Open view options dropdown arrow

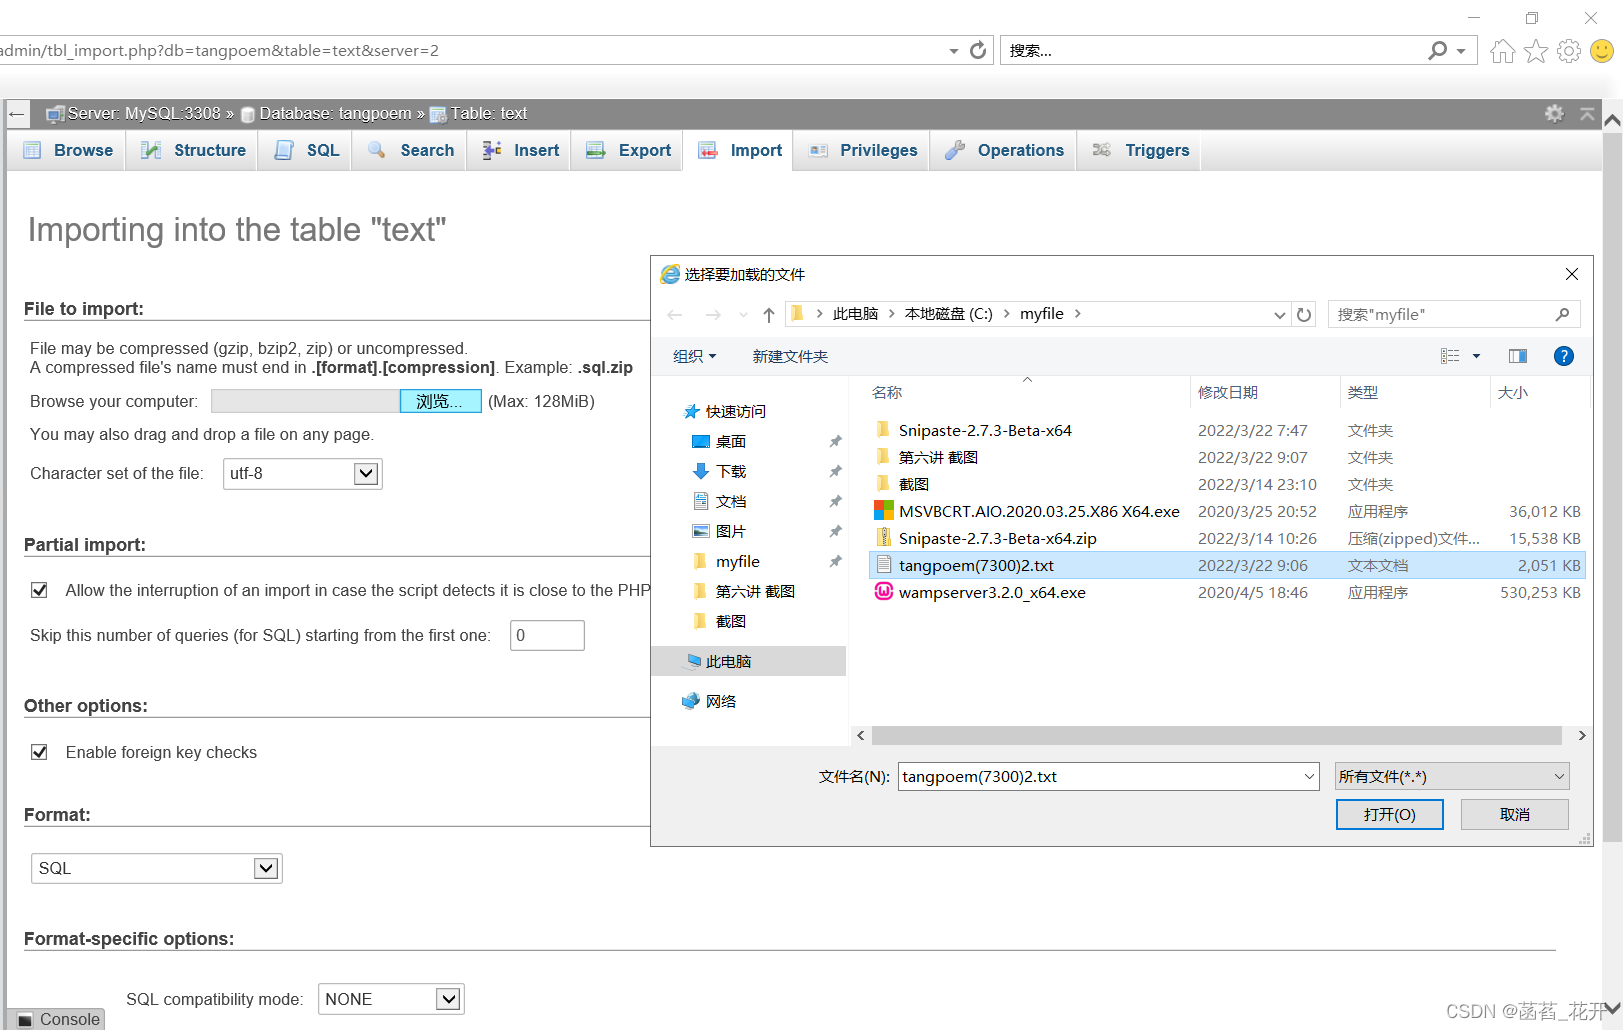click(x=1476, y=356)
